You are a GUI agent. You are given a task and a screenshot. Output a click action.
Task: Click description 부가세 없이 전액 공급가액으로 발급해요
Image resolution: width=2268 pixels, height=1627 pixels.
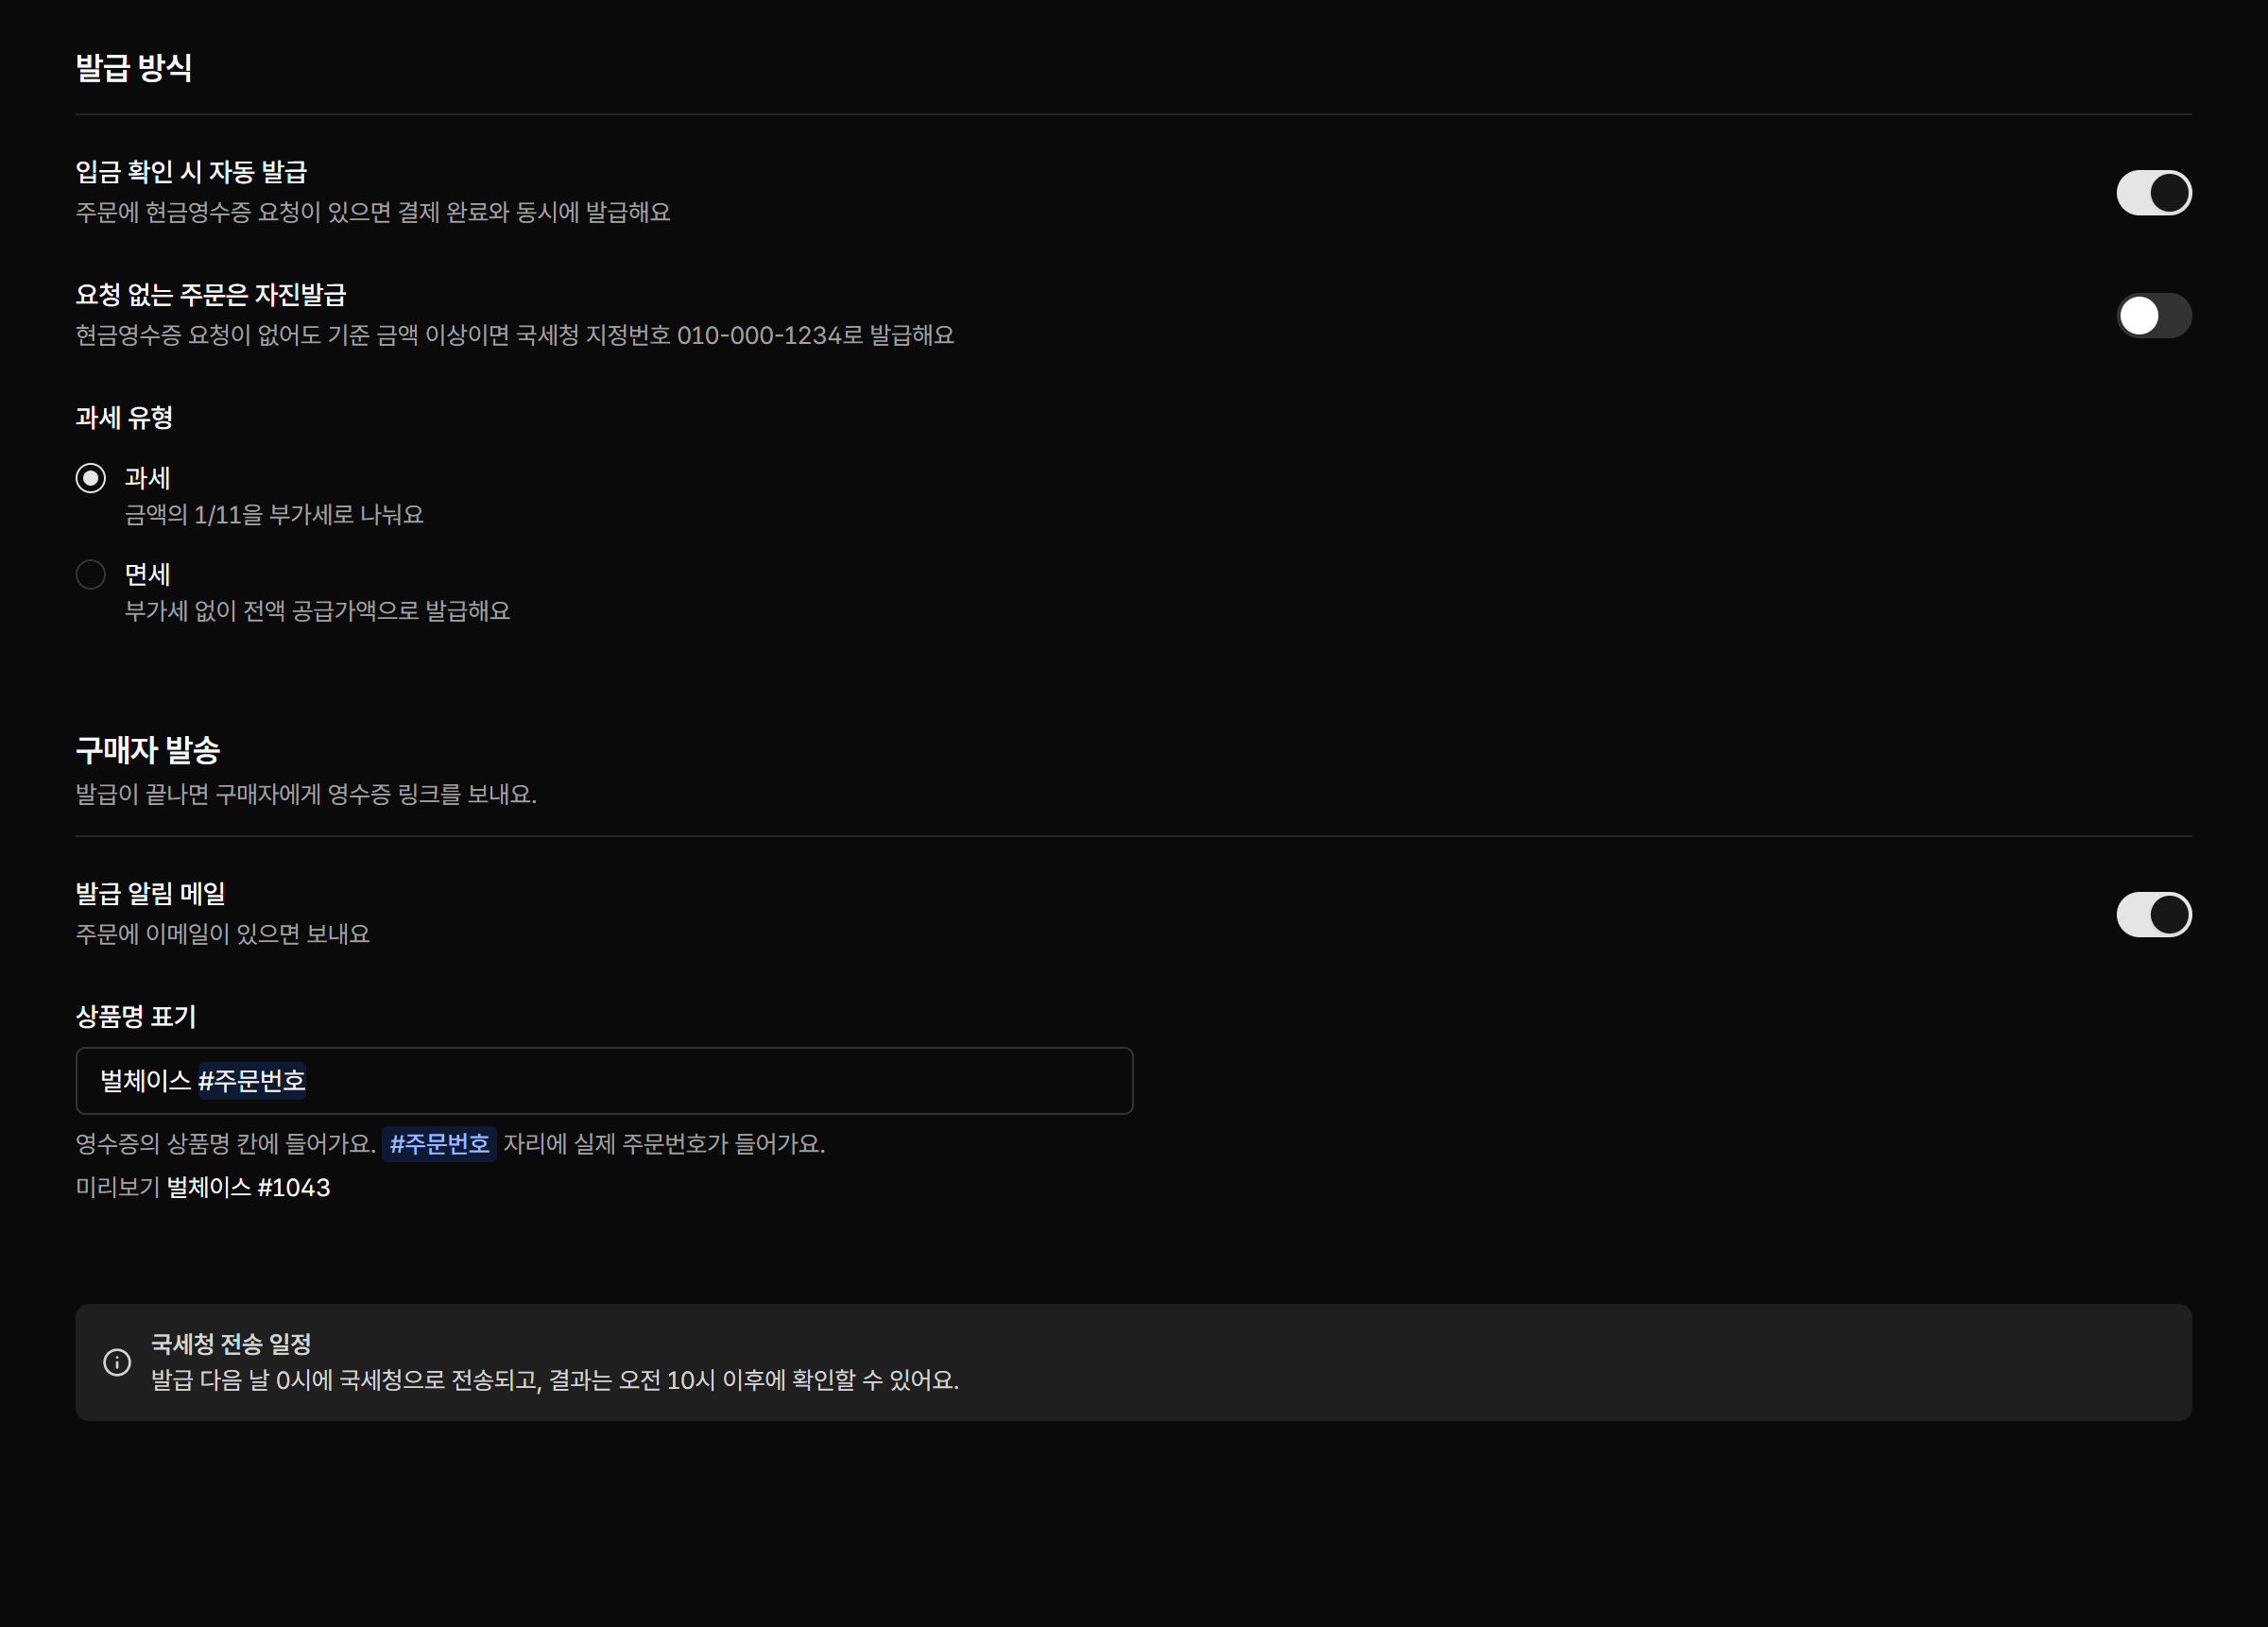pyautogui.click(x=317, y=610)
